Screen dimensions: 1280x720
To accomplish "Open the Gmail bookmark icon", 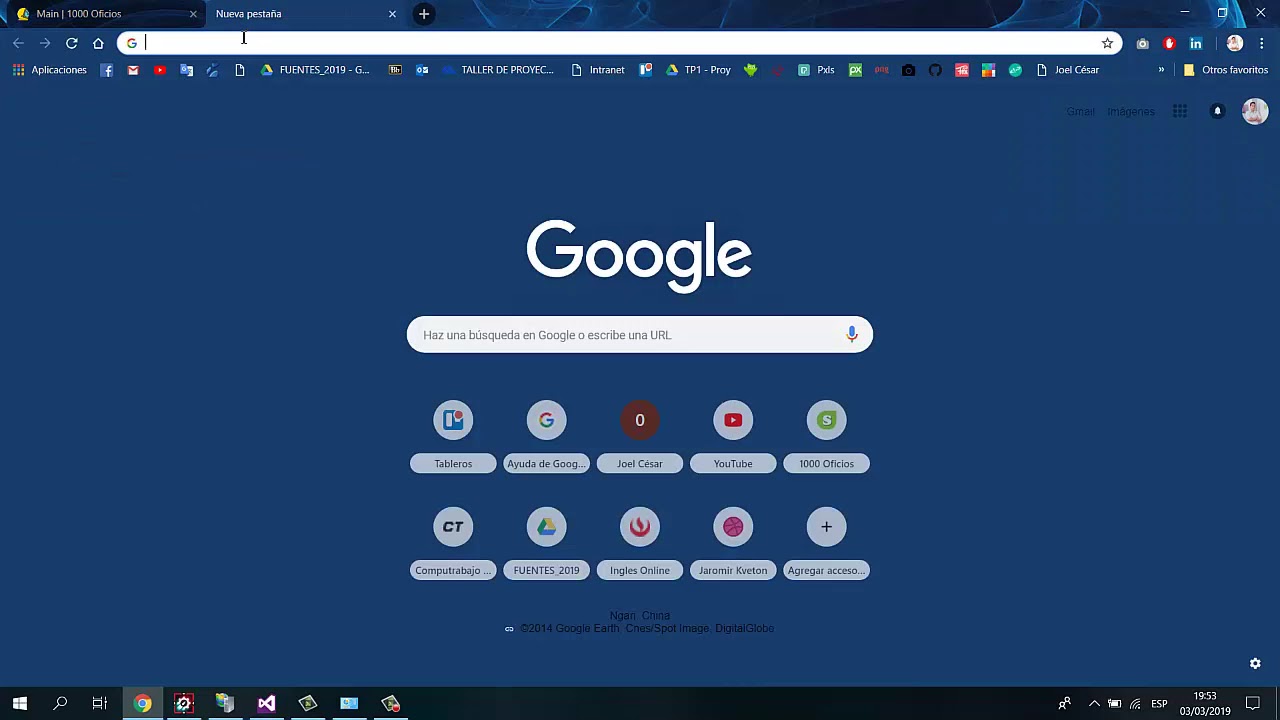I will [133, 70].
